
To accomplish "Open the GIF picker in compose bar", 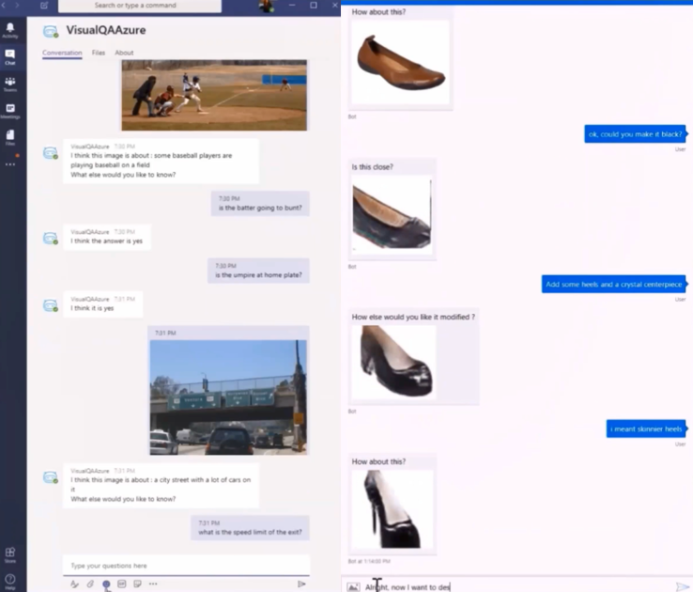I will click(x=122, y=584).
